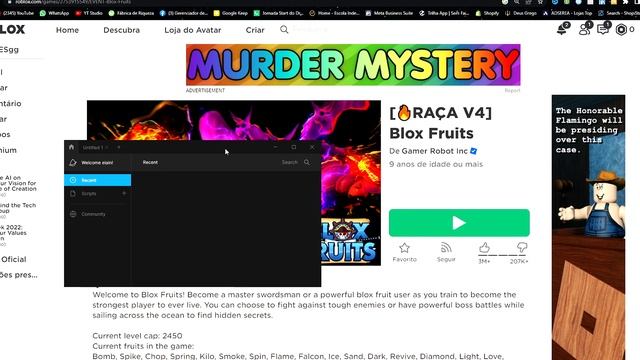Click the verified badge beside Gamer Robot Inc
The height and width of the screenshot is (360, 640).
click(473, 151)
